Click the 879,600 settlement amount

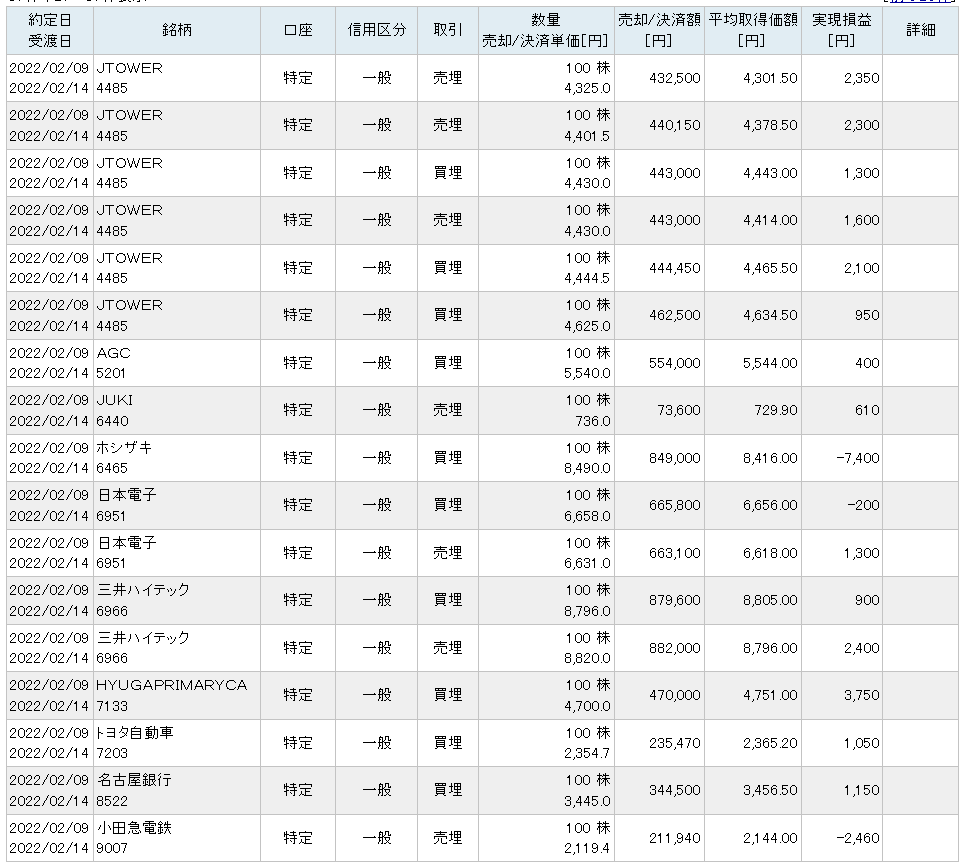674,600
